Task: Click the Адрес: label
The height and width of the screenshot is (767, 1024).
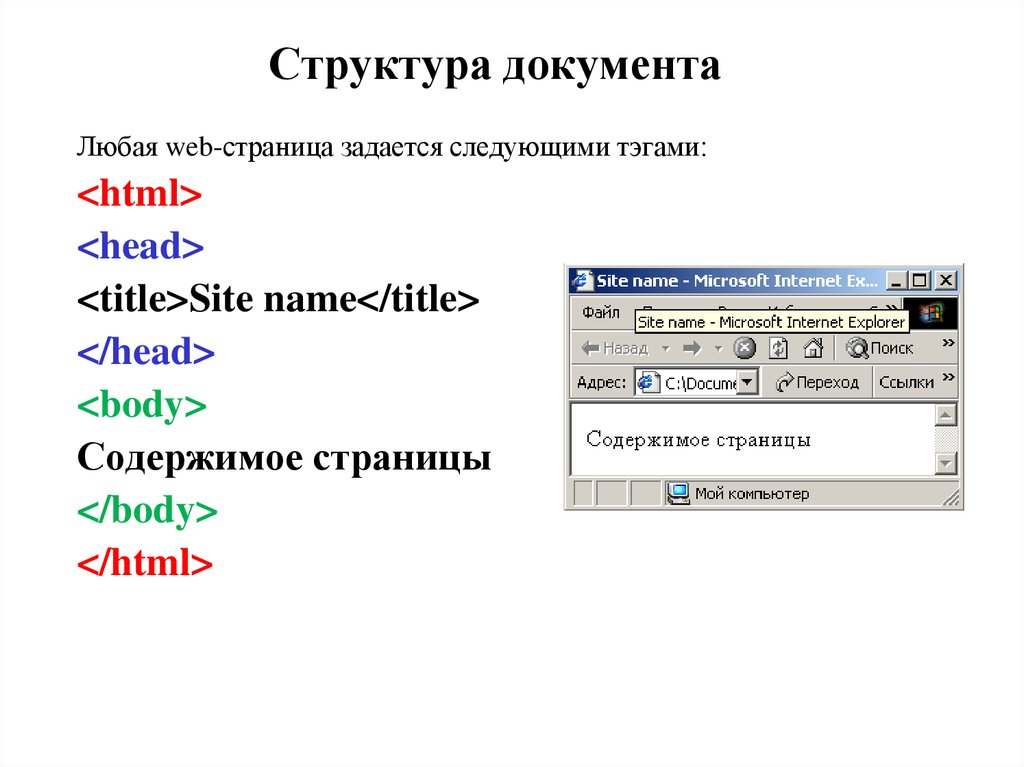Action: tap(601, 383)
